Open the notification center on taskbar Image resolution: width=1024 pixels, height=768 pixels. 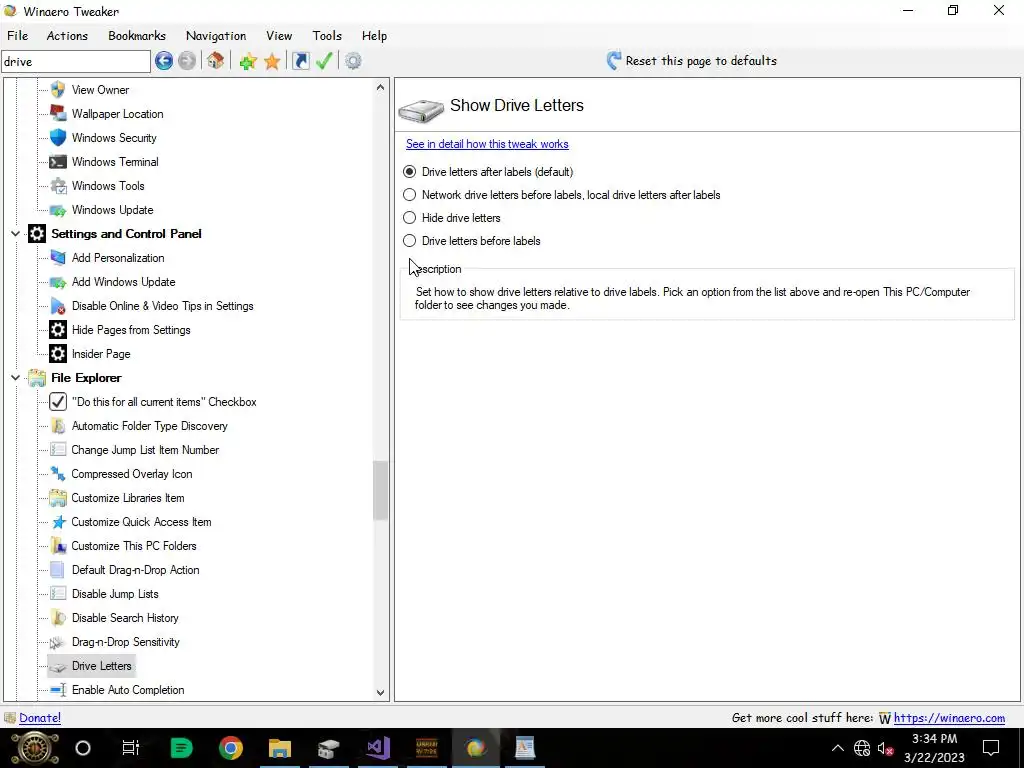point(991,748)
